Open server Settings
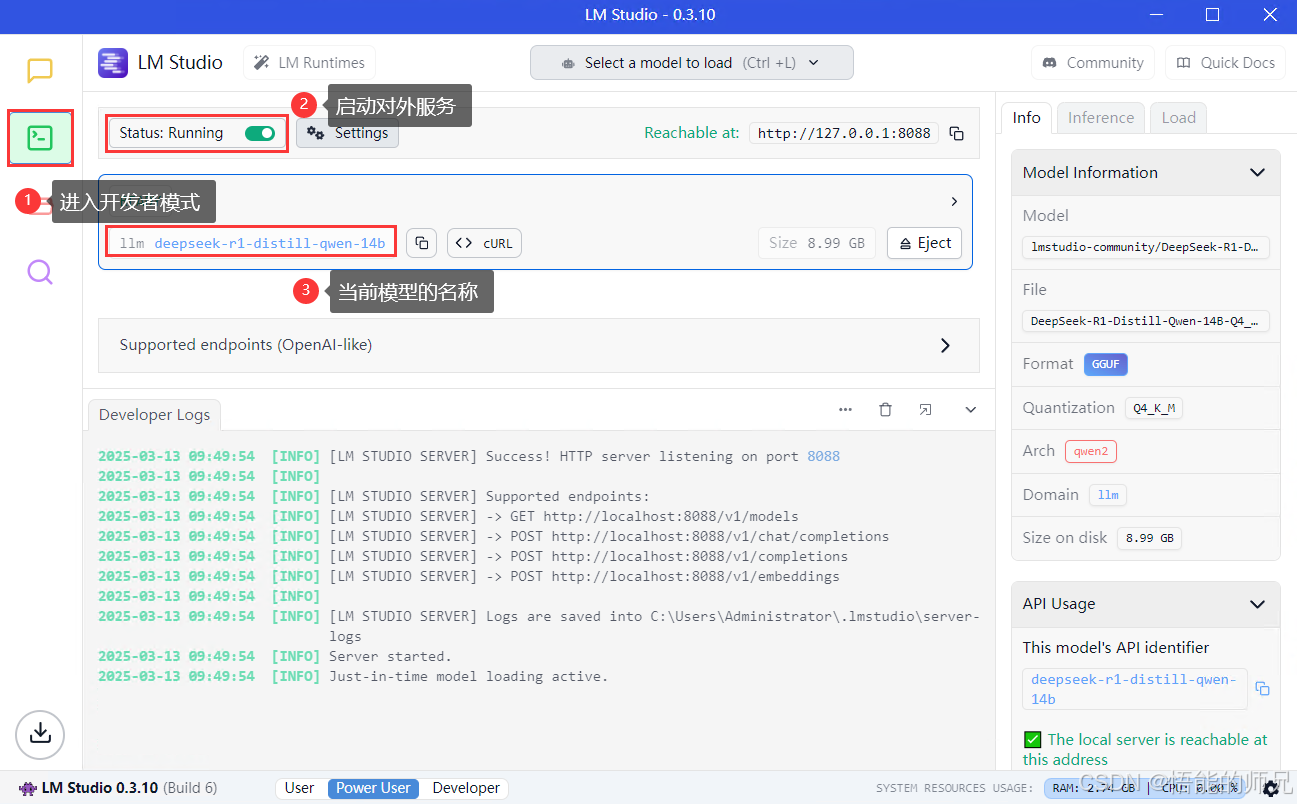This screenshot has height=804, width=1297. click(x=347, y=133)
